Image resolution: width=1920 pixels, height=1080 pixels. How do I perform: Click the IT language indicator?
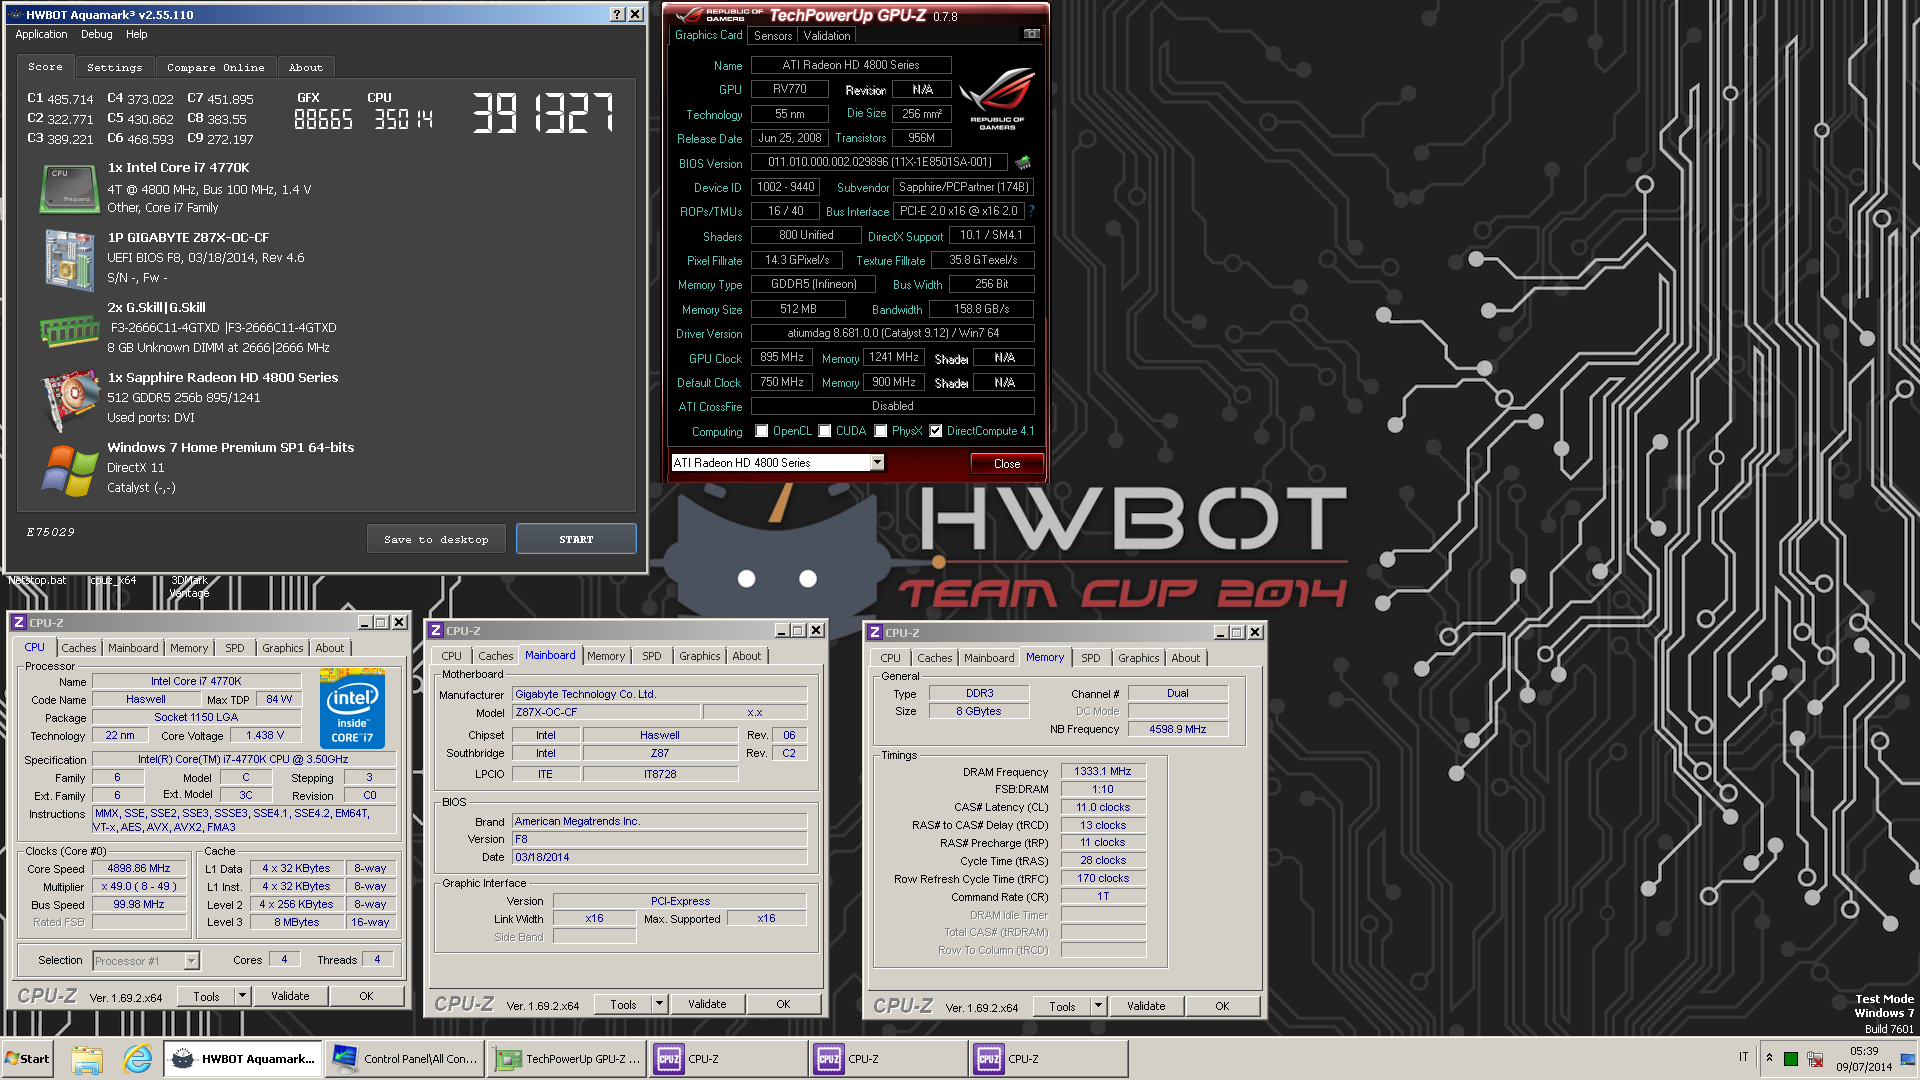tap(1744, 1057)
